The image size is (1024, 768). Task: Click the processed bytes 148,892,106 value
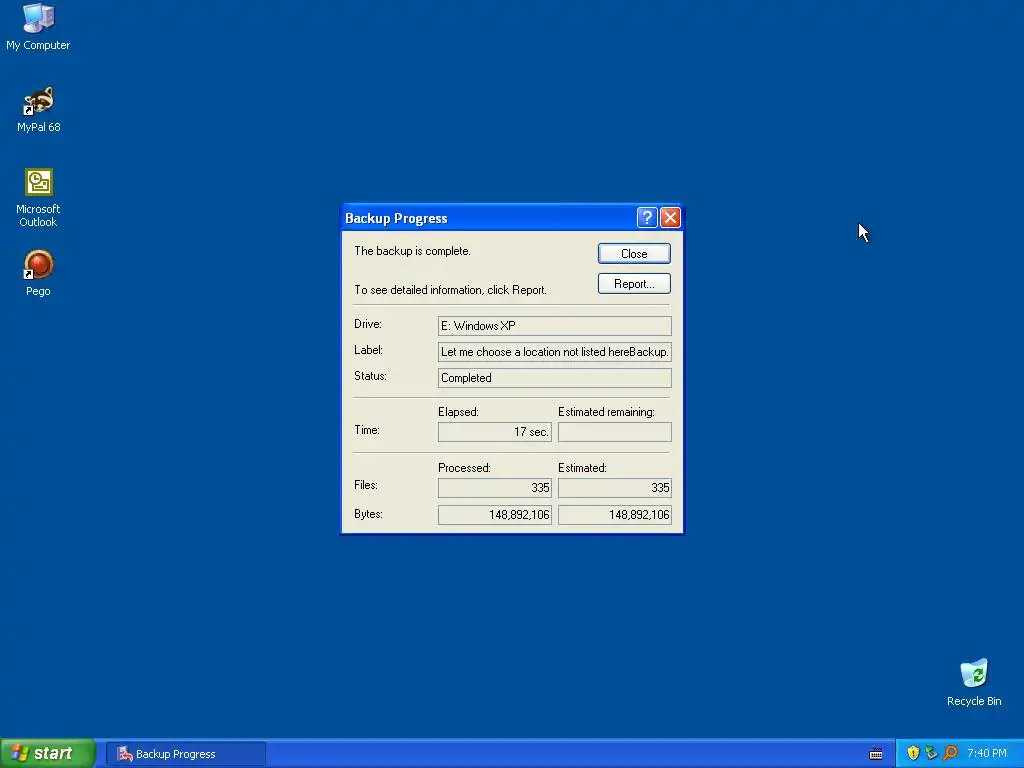tap(494, 515)
